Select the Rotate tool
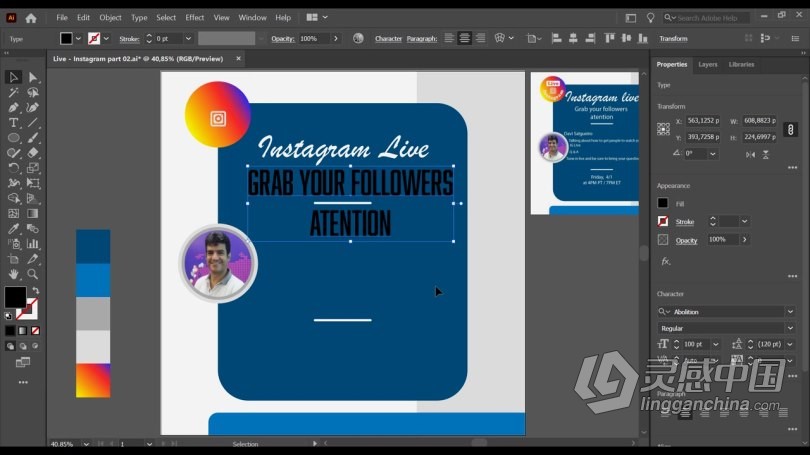 point(13,168)
